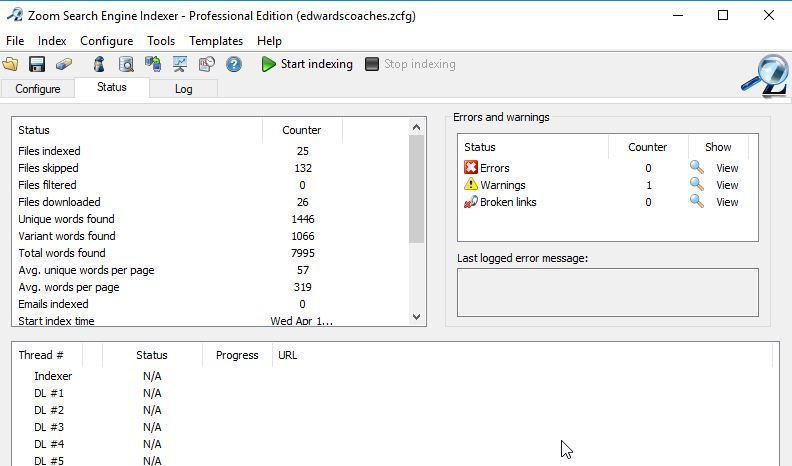Viewport: 792px width, 466px height.
Task: Click the status list scroll down arrow
Action: tap(416, 317)
